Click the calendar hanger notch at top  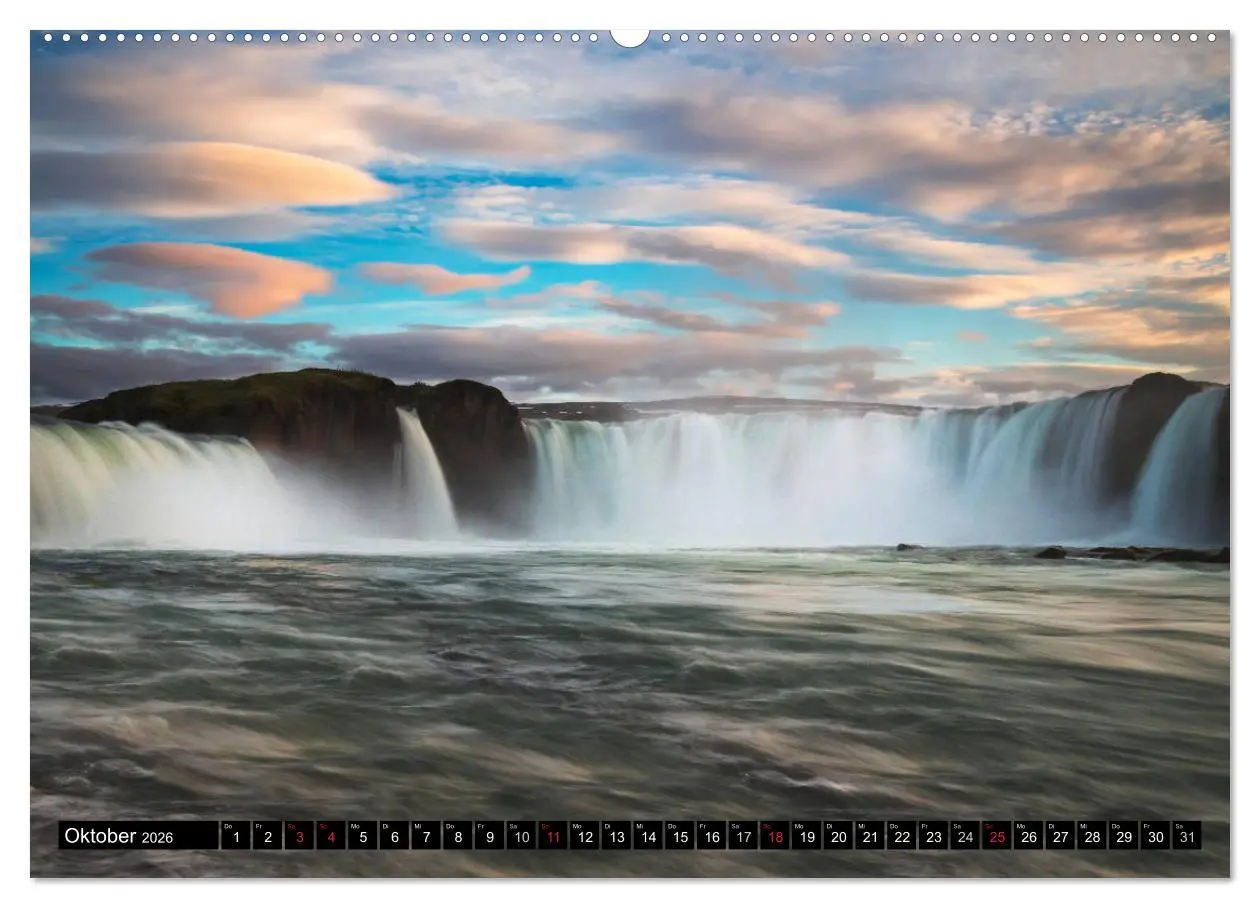point(630,37)
